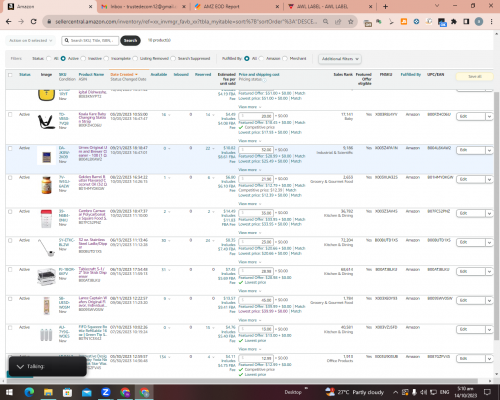This screenshot has height=400, width=500.
Task: Click the browser forward arrow
Action: 21,21
